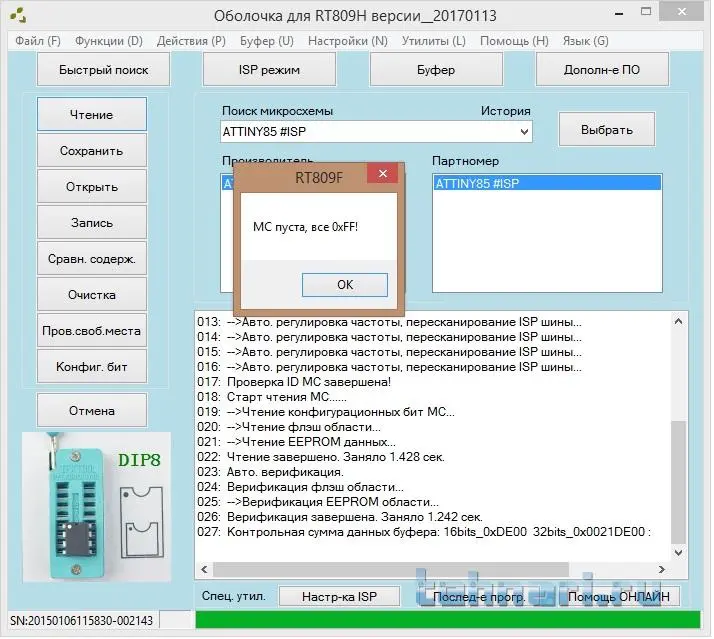Click the log horizontal scrollbar thumb

(x=391, y=569)
